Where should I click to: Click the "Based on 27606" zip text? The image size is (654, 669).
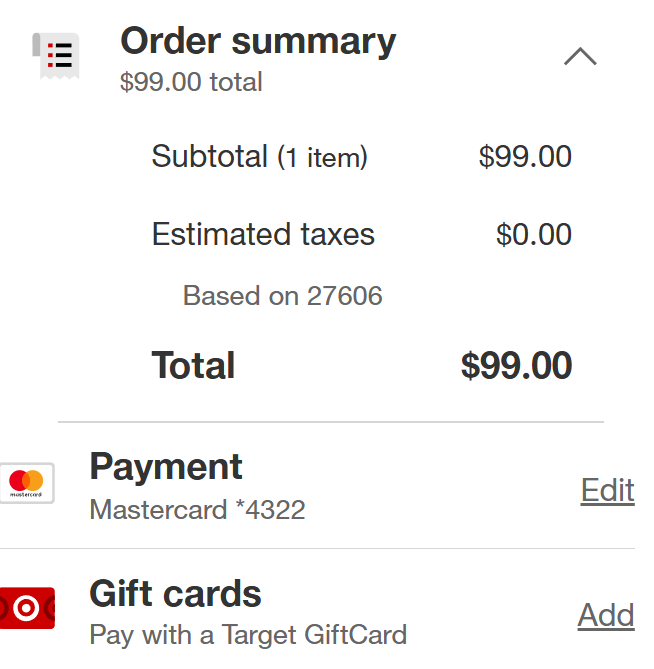pos(283,296)
